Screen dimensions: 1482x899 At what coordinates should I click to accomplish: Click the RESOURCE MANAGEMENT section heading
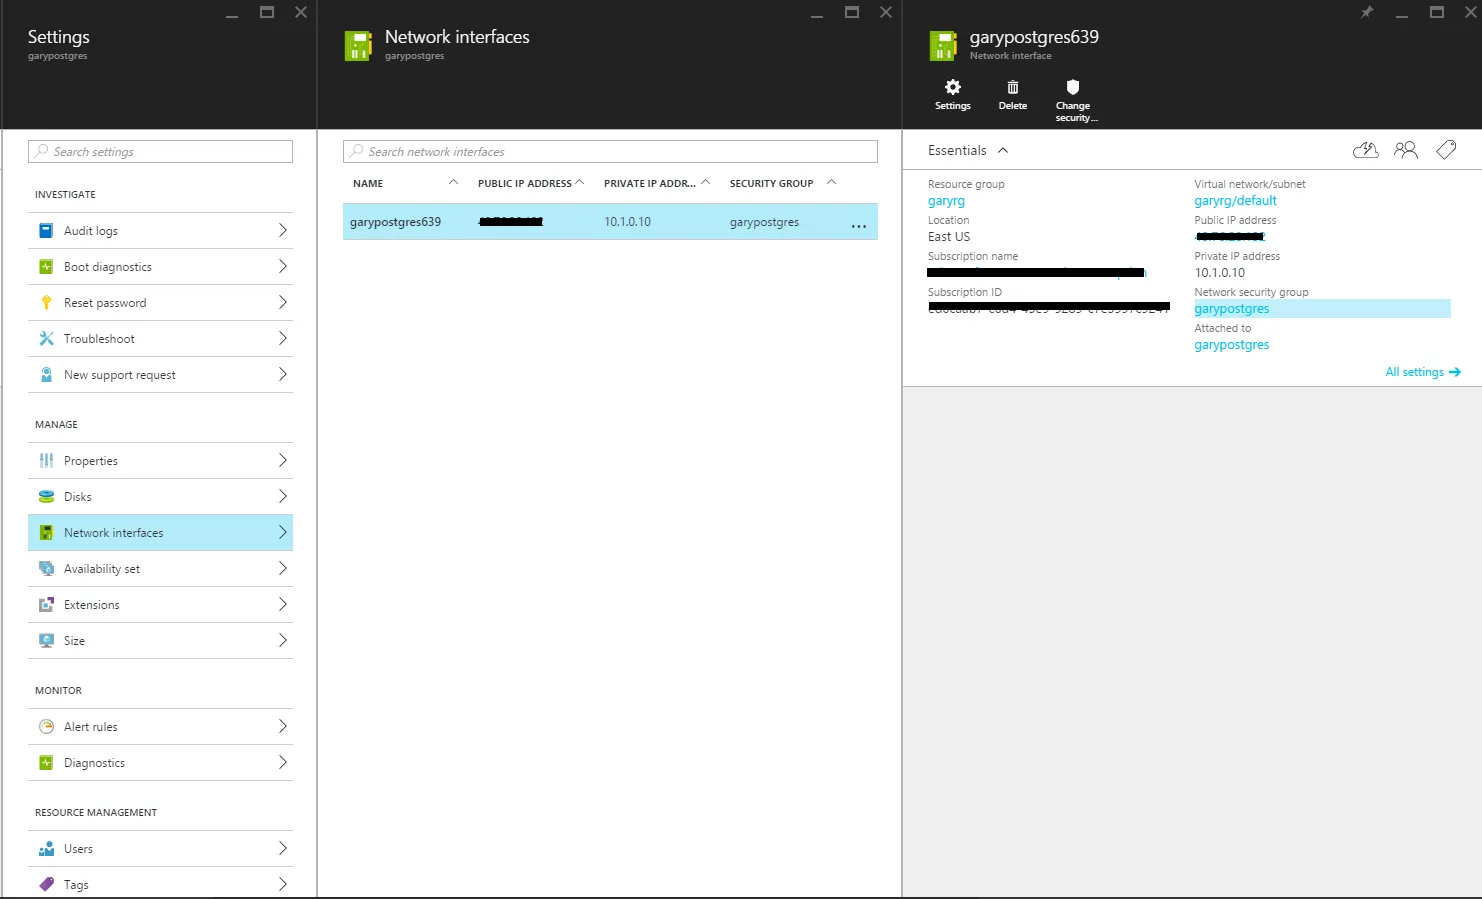(x=96, y=813)
